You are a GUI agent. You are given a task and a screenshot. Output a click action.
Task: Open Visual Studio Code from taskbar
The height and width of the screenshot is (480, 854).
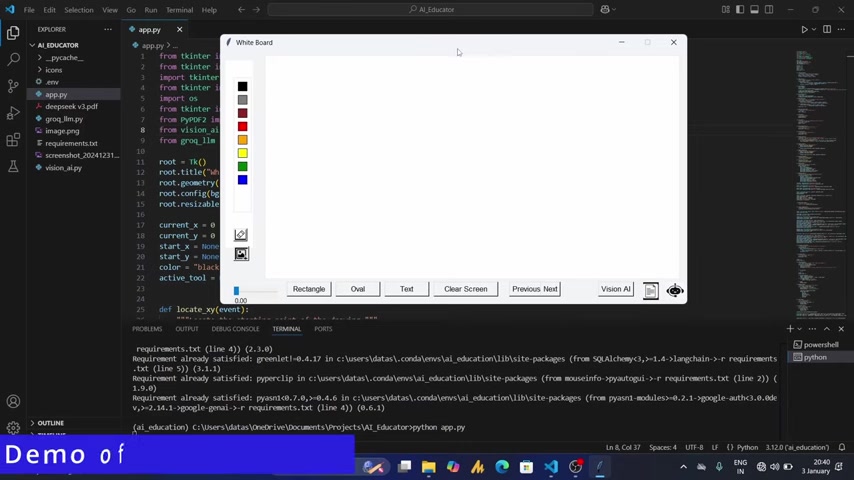click(x=551, y=467)
